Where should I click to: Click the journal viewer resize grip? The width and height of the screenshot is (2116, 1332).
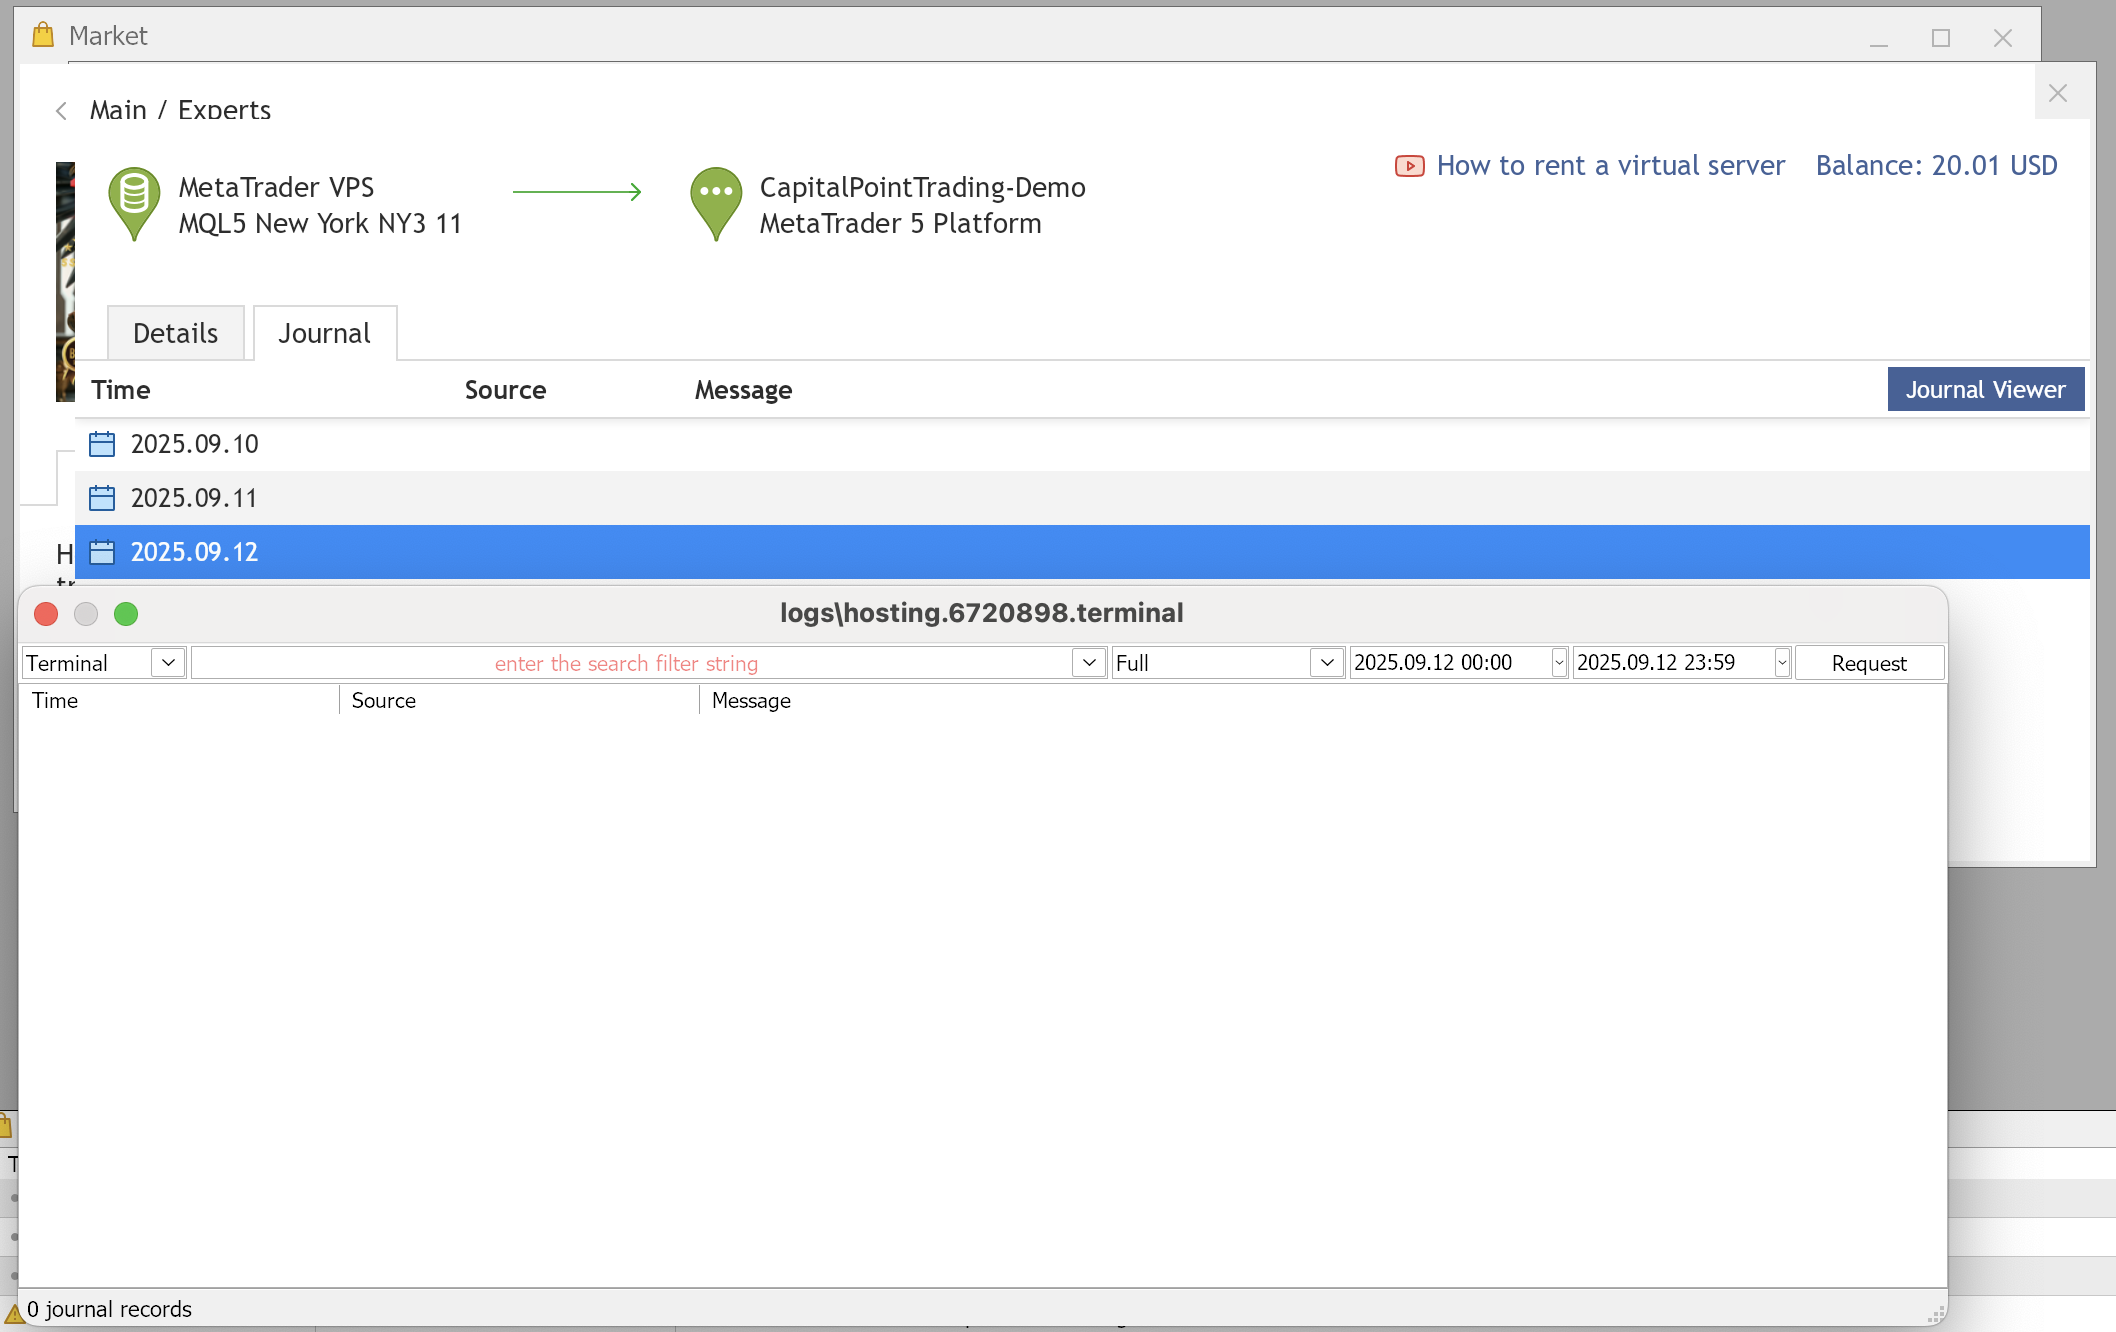[1936, 1315]
